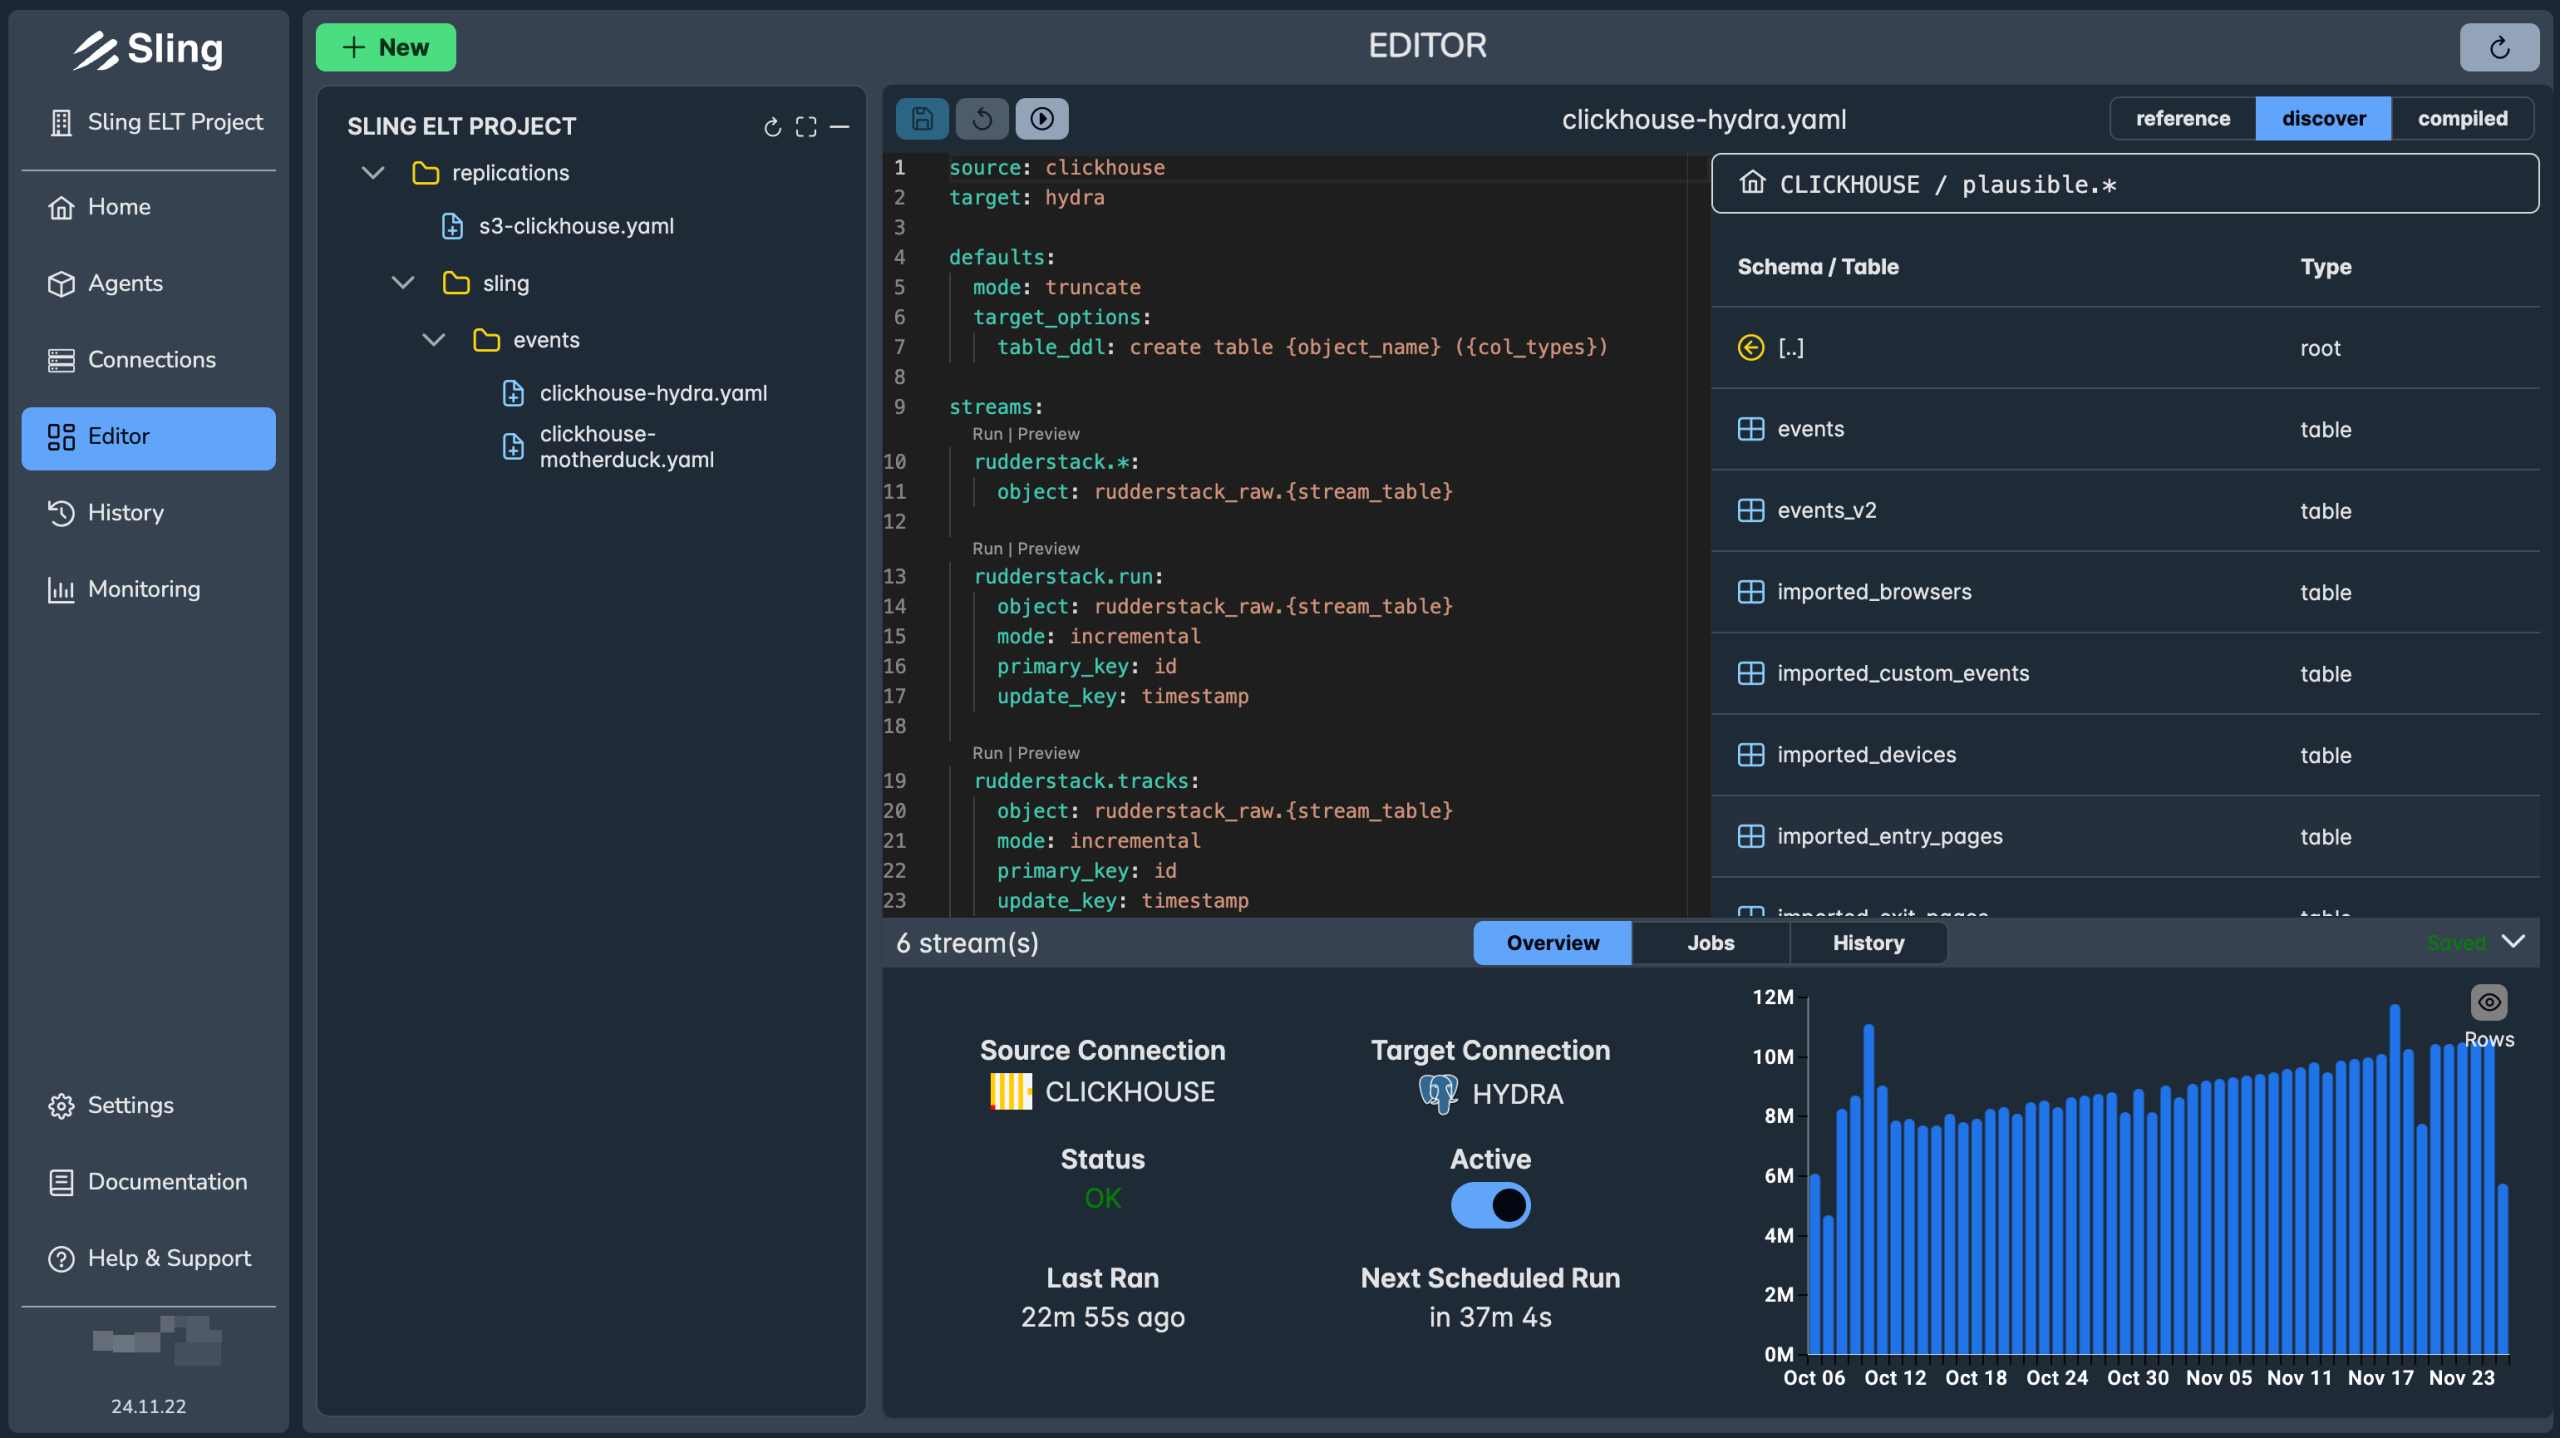The height and width of the screenshot is (1438, 2560).
Task: Collapse the replications folder
Action: [x=373, y=173]
